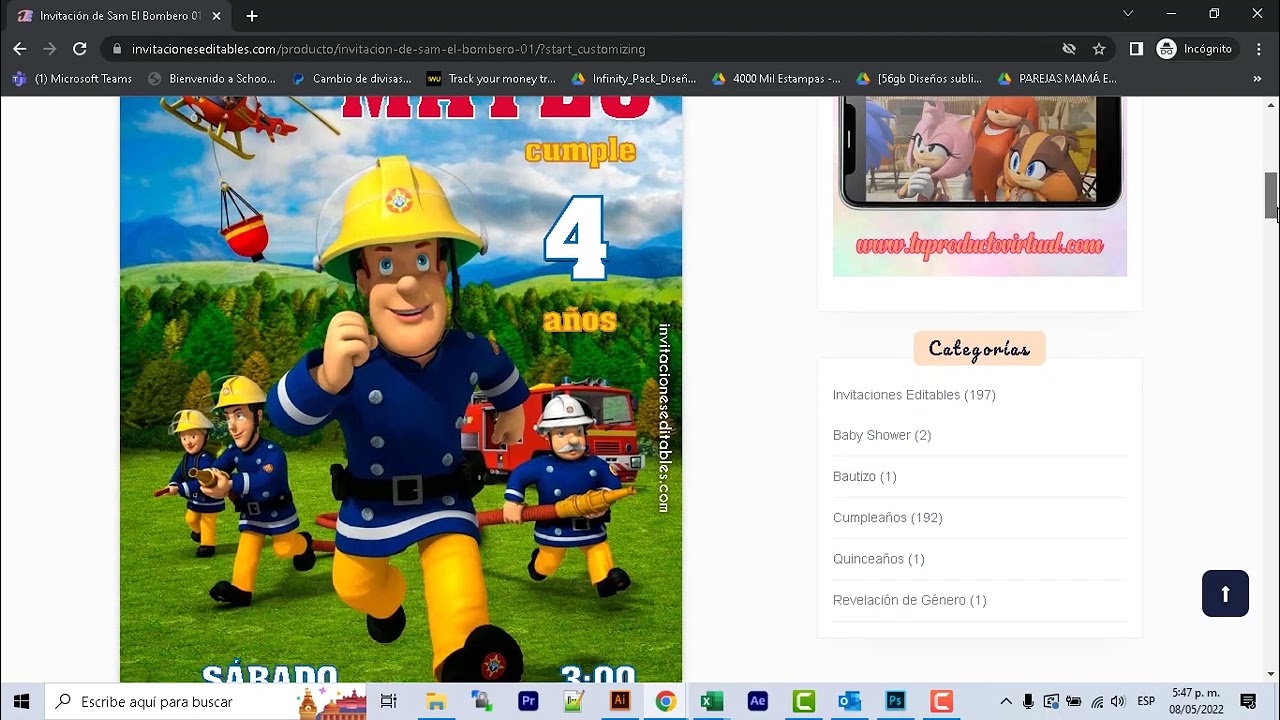Click the microphone tray icon
The image size is (1280, 720).
point(1028,701)
